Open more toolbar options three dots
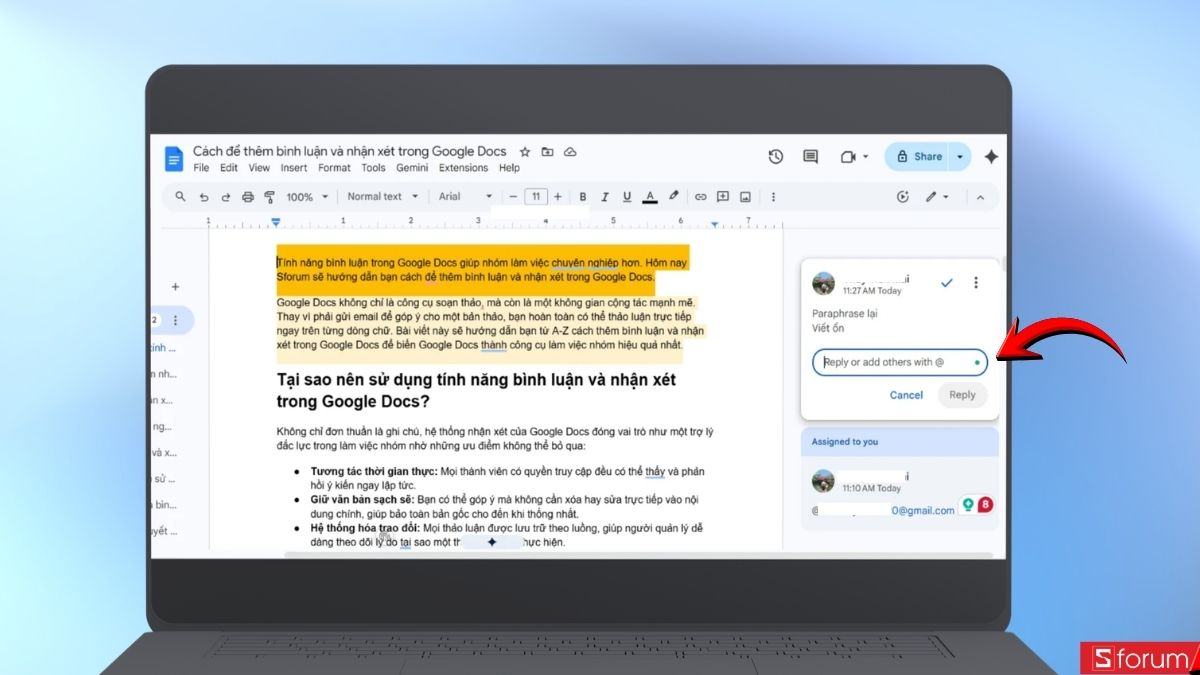Image resolution: width=1200 pixels, height=675 pixels. pos(773,197)
